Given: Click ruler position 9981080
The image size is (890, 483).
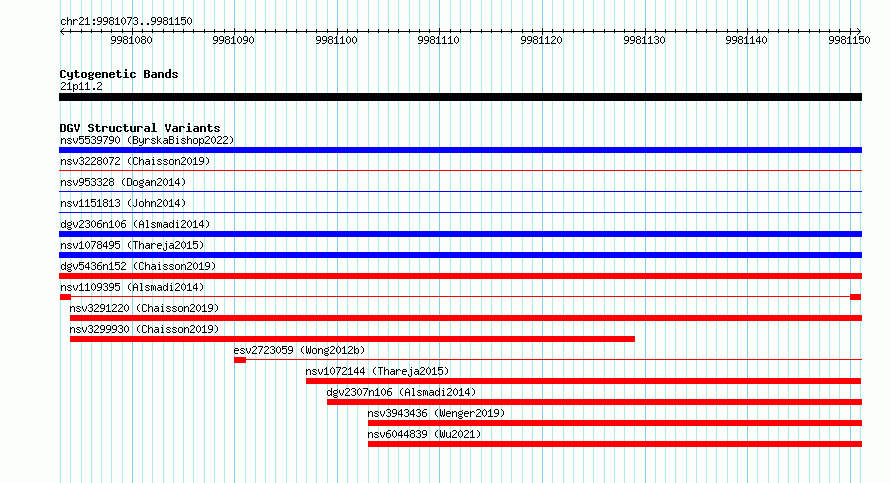Looking at the screenshot, I should [131, 40].
